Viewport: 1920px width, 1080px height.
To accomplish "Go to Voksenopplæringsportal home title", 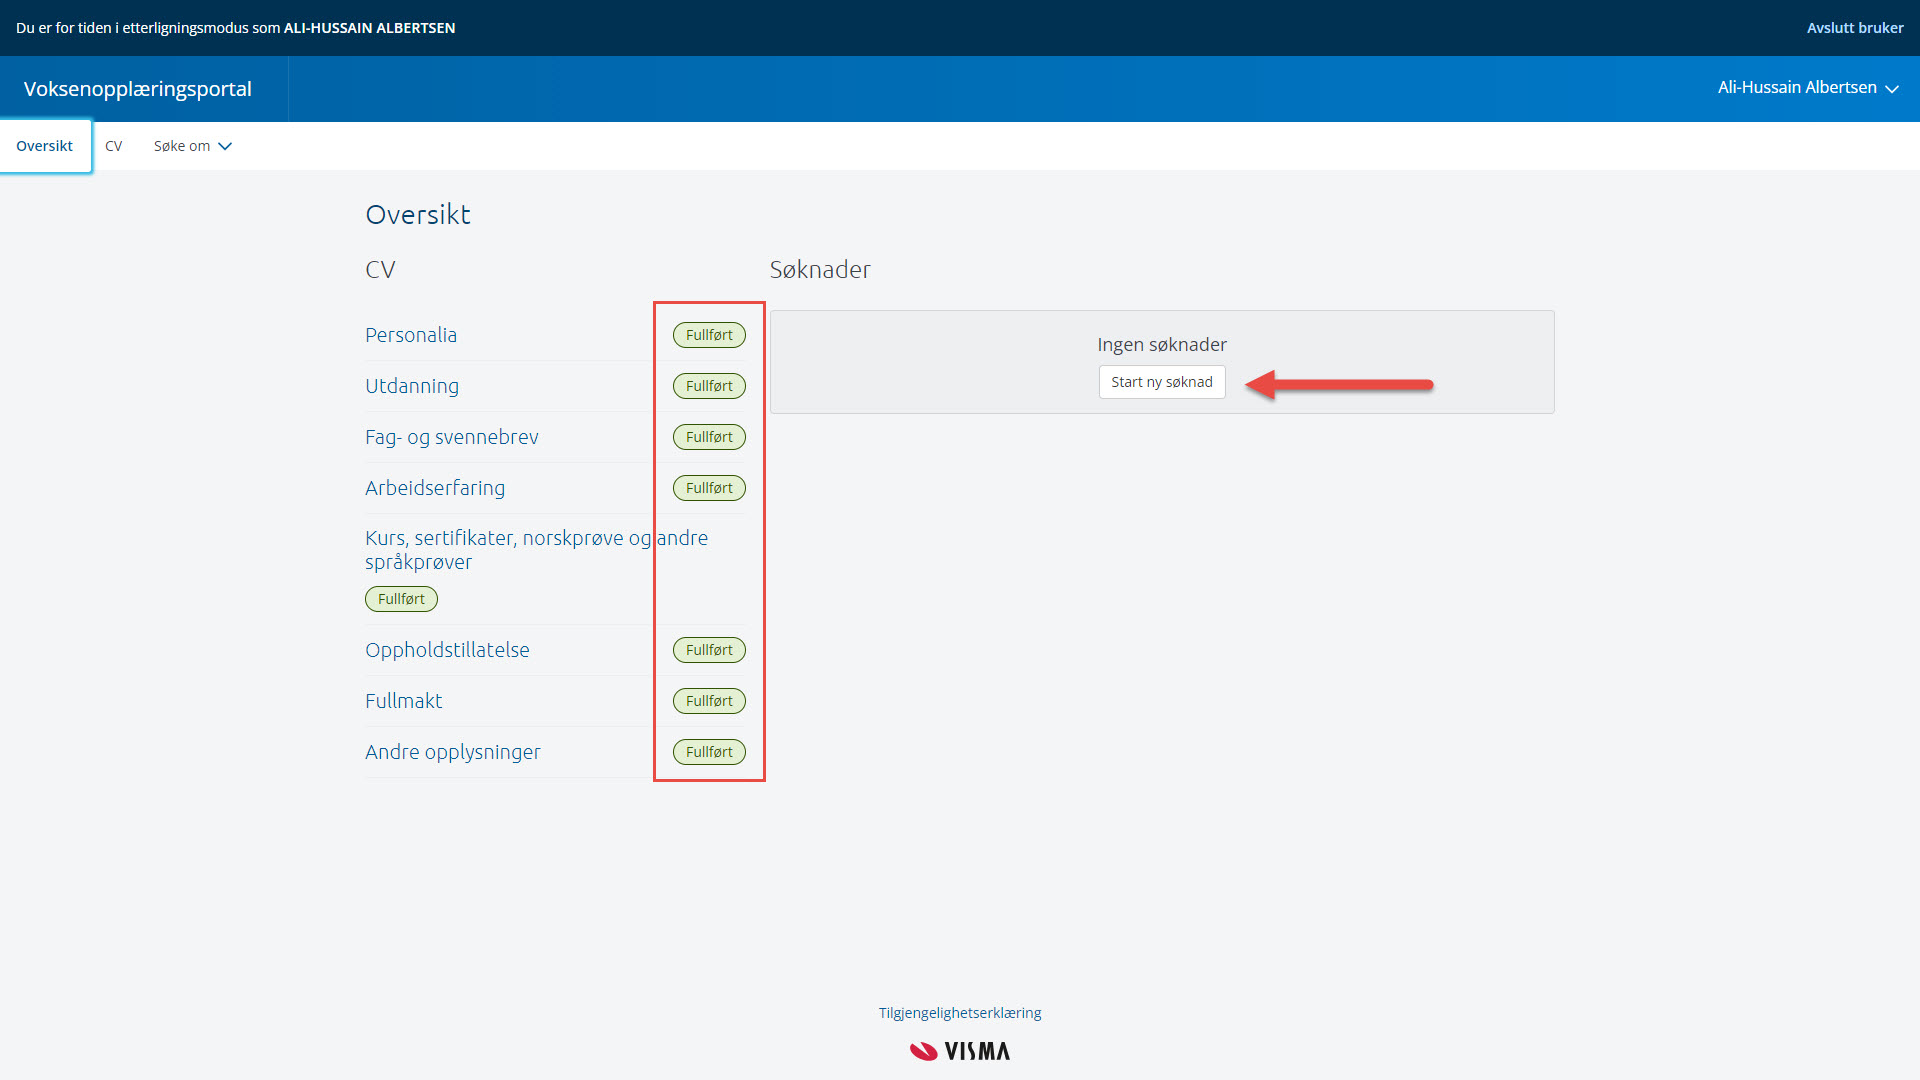I will click(x=138, y=89).
